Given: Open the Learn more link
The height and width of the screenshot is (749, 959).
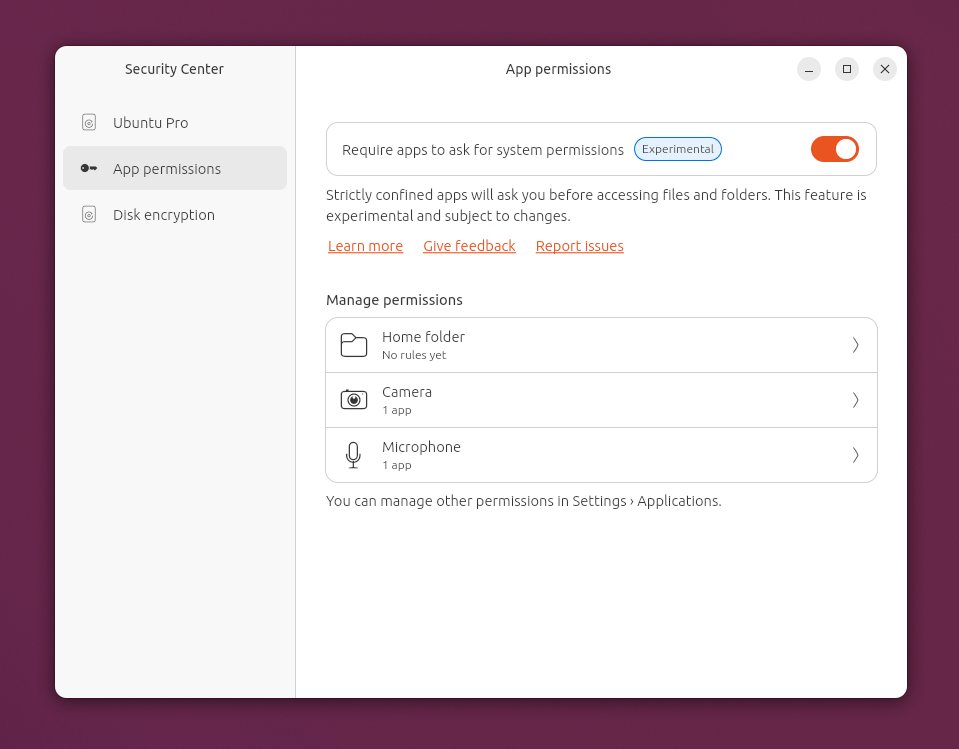Looking at the screenshot, I should tap(365, 246).
